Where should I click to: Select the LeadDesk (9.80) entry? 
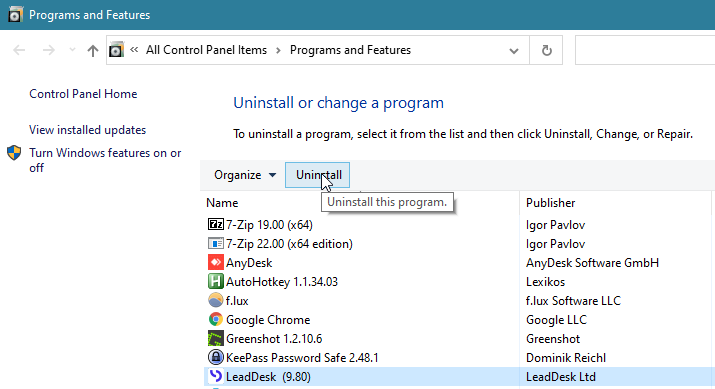(x=268, y=377)
